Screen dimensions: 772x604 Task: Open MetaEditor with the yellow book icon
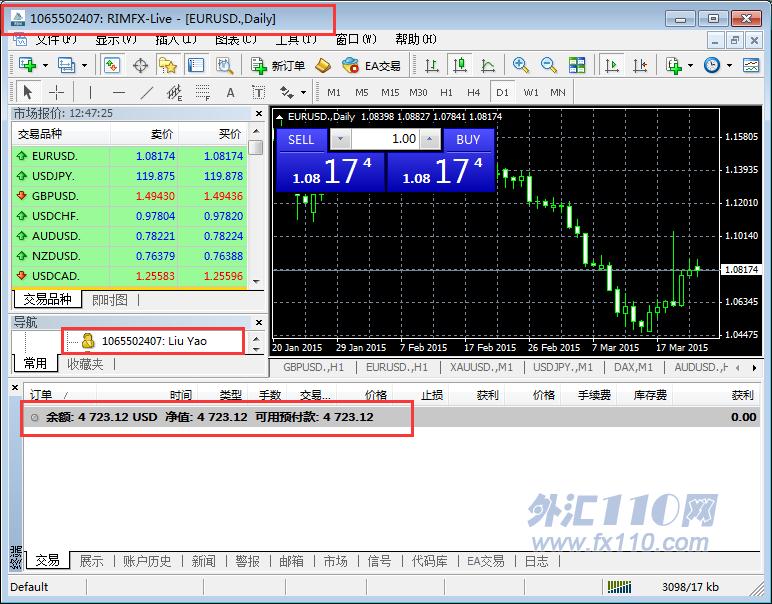[x=323, y=65]
